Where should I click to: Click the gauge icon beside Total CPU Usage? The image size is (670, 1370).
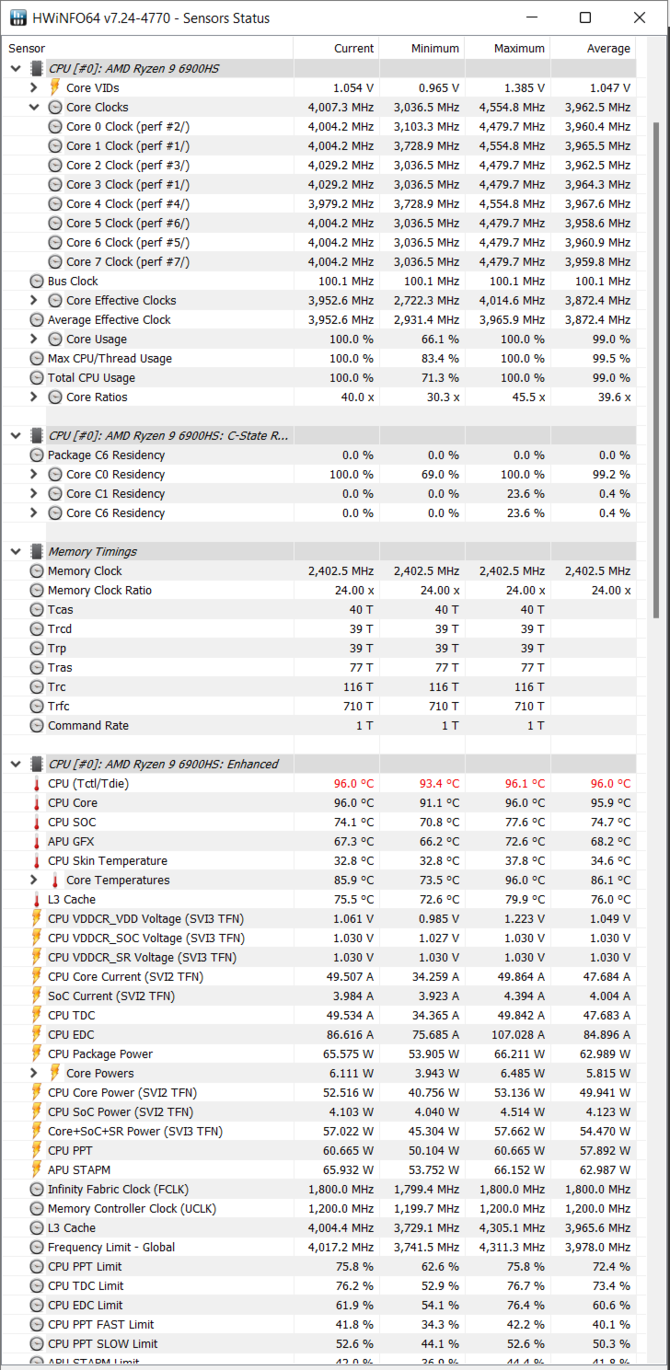37,378
